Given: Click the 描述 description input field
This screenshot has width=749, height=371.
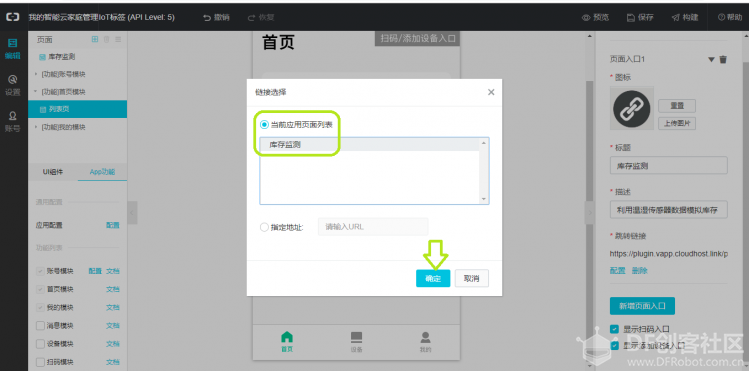Looking at the screenshot, I should pos(669,210).
